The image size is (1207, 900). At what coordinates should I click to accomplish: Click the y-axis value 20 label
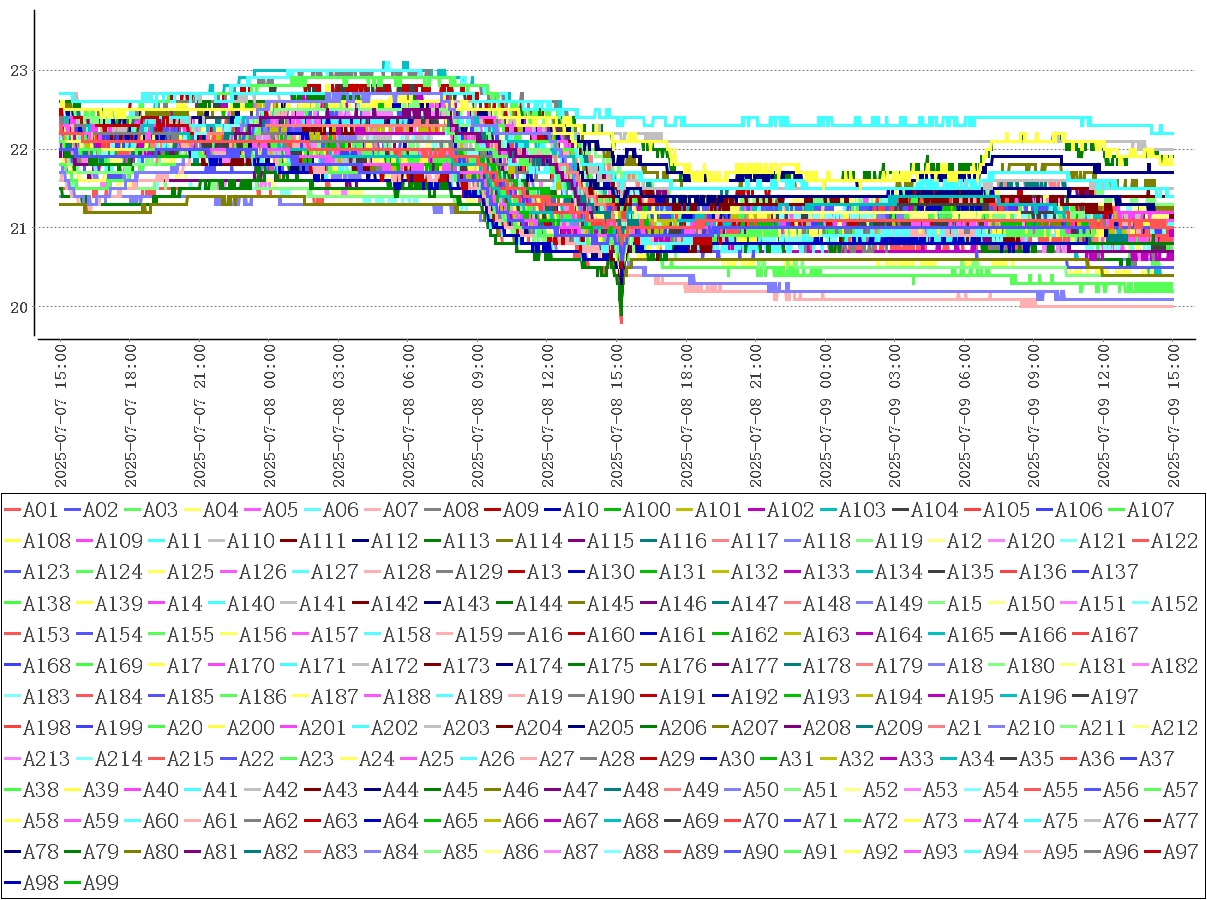click(x=18, y=307)
